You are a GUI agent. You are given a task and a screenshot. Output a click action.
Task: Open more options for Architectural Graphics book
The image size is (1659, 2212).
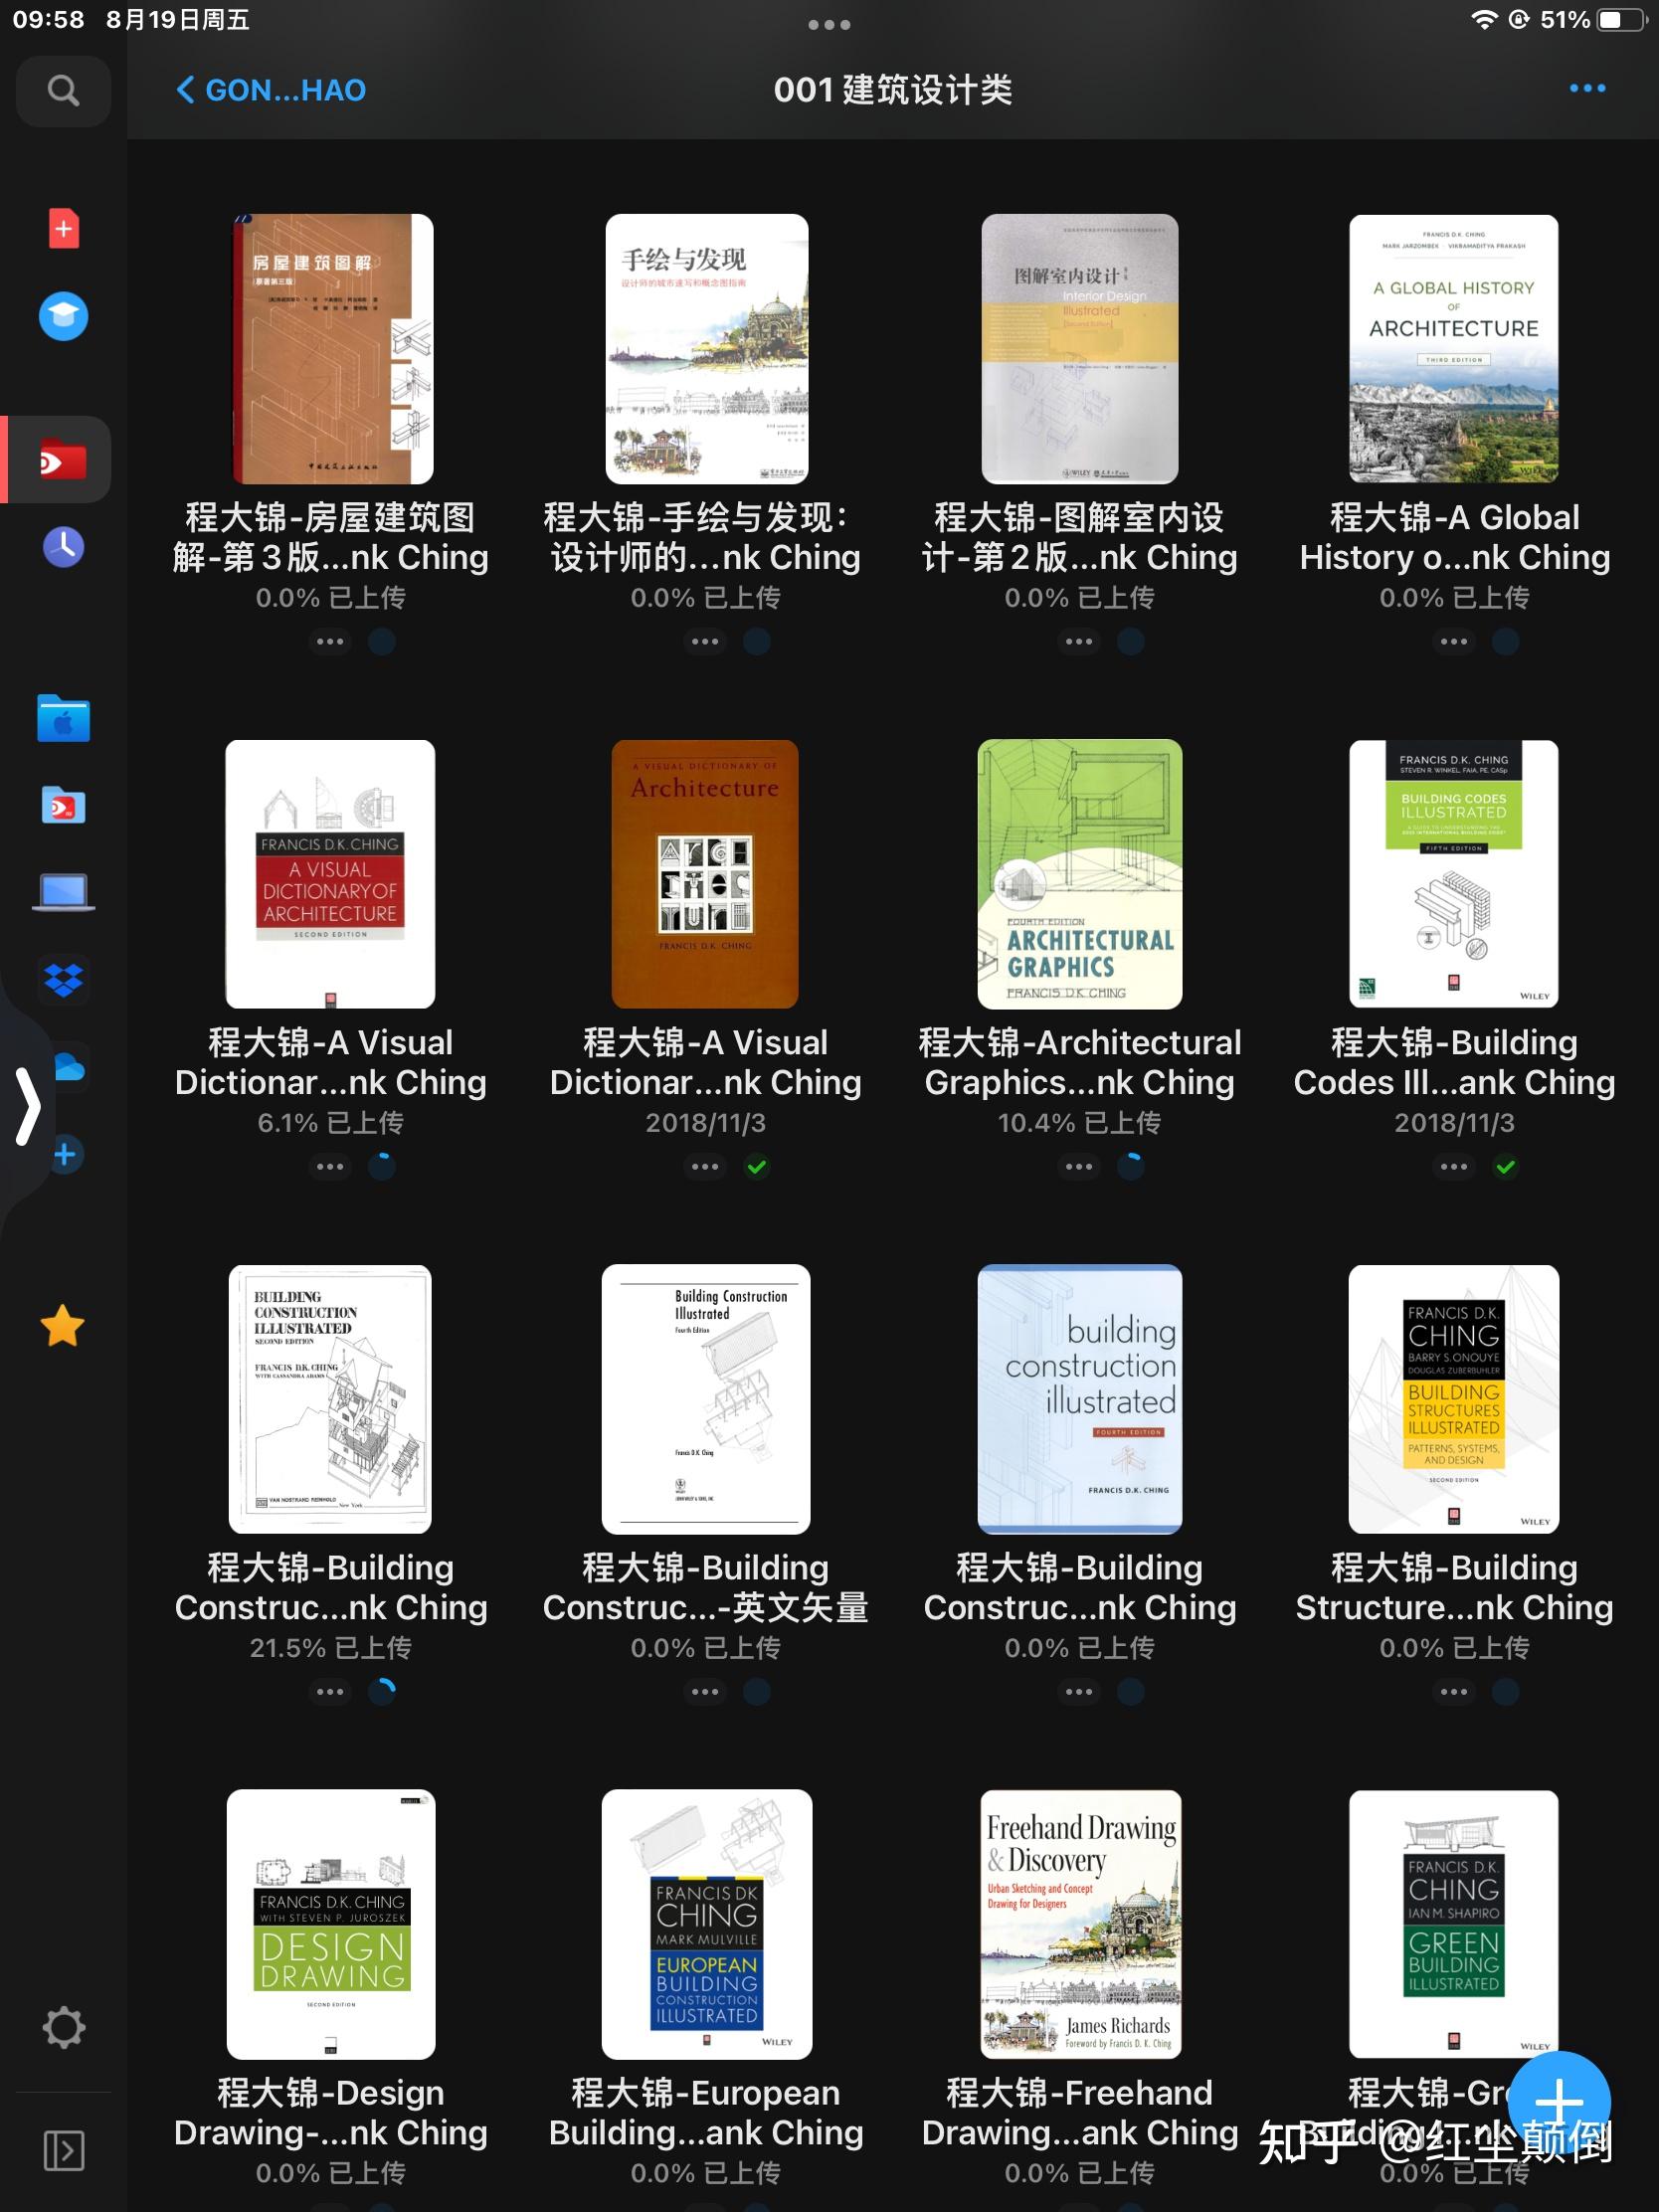click(1079, 1166)
